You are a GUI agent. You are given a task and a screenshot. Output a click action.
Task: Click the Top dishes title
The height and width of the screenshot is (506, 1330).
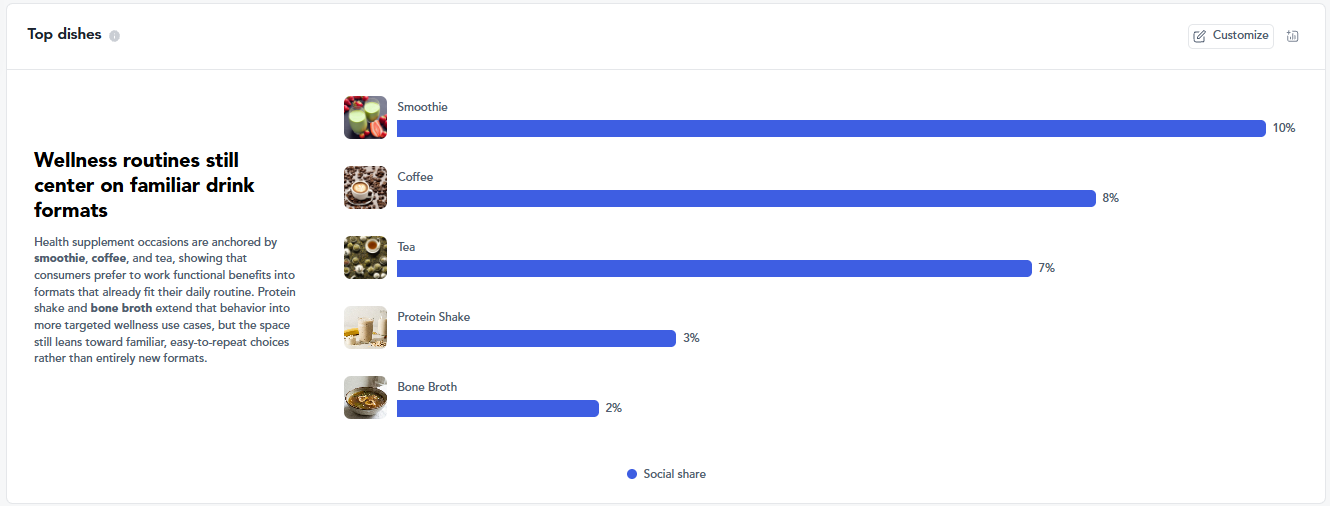64,34
